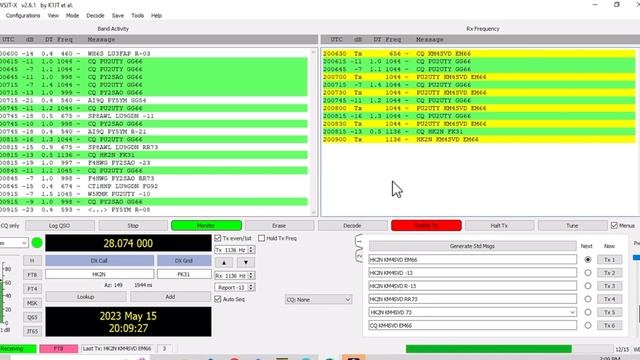Viewport: 640px width, 360px height.
Task: Click the green CAT status indicator
Action: coord(37,243)
